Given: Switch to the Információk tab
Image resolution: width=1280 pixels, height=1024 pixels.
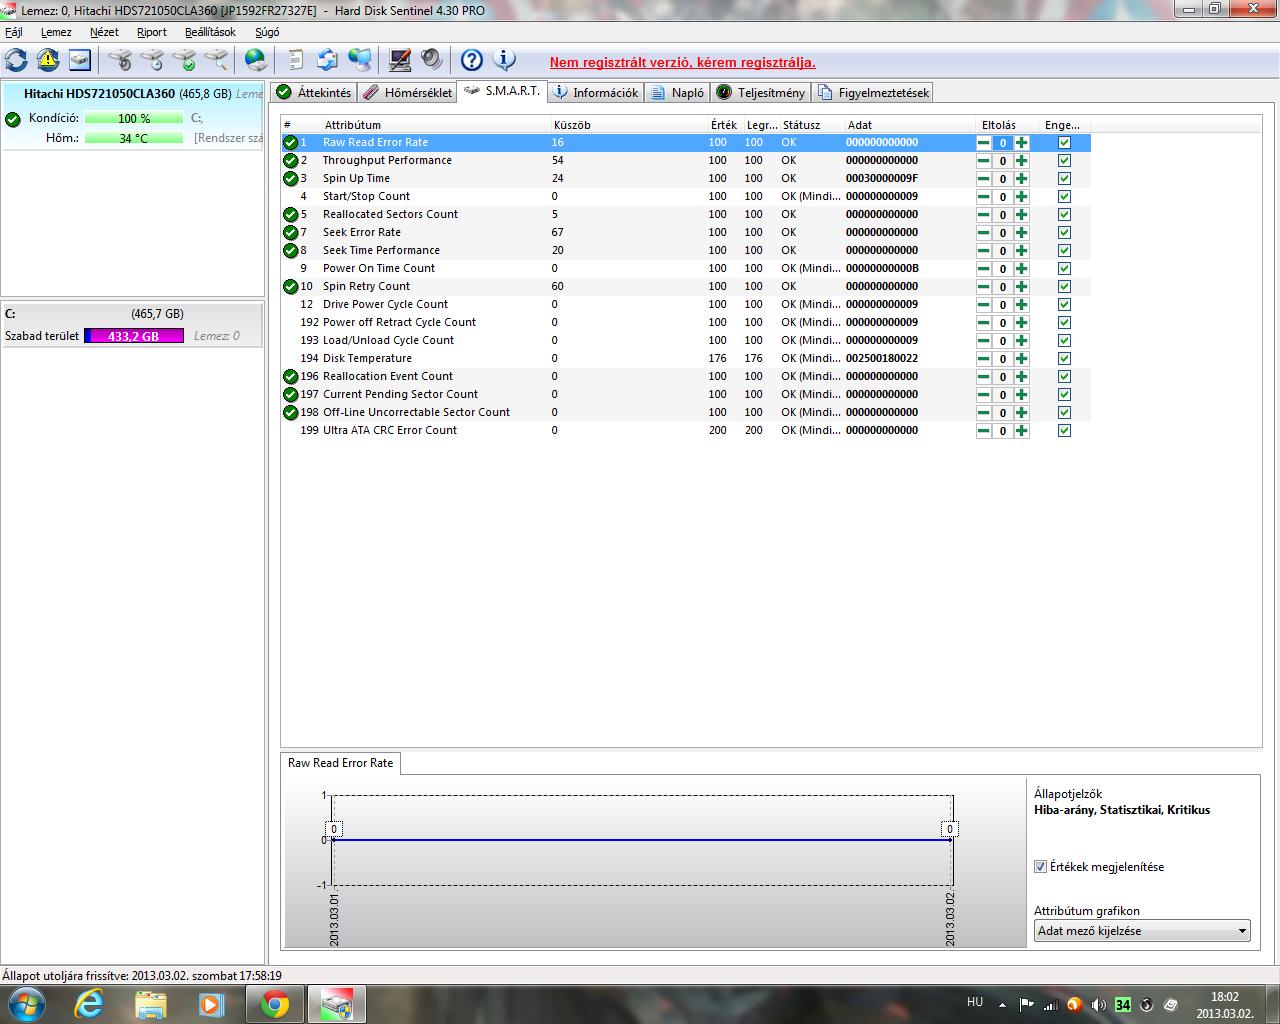Looking at the screenshot, I should 595,93.
